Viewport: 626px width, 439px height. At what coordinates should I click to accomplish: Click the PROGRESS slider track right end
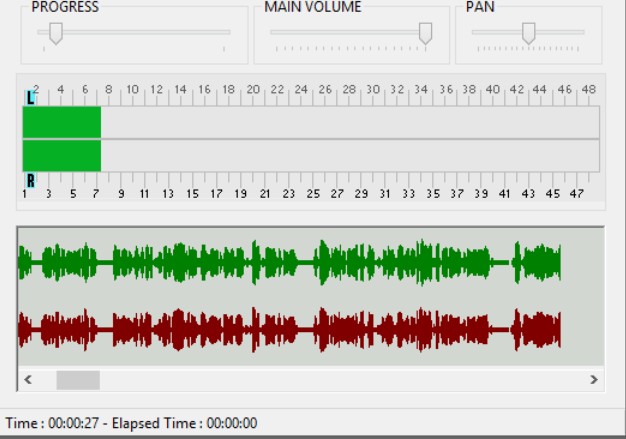tap(228, 32)
